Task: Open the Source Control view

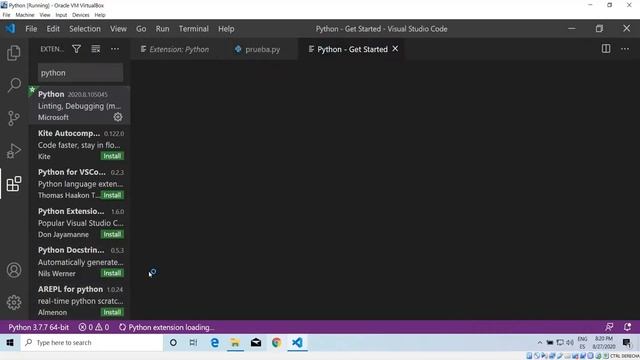Action: [14, 118]
